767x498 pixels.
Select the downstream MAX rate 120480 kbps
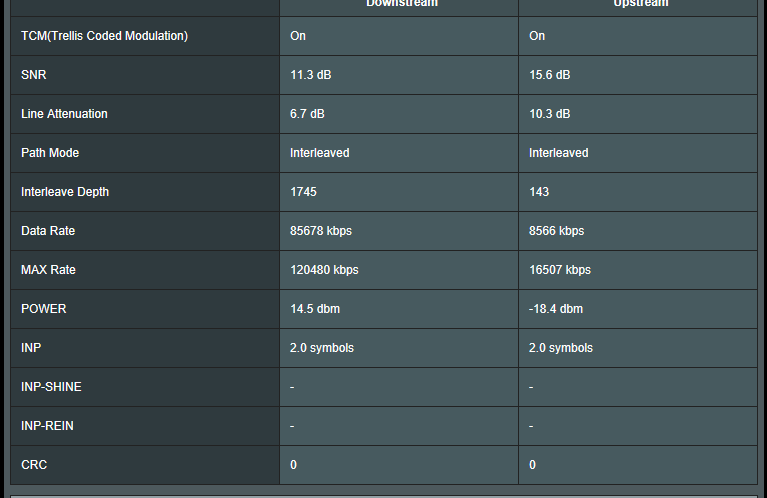coord(324,270)
